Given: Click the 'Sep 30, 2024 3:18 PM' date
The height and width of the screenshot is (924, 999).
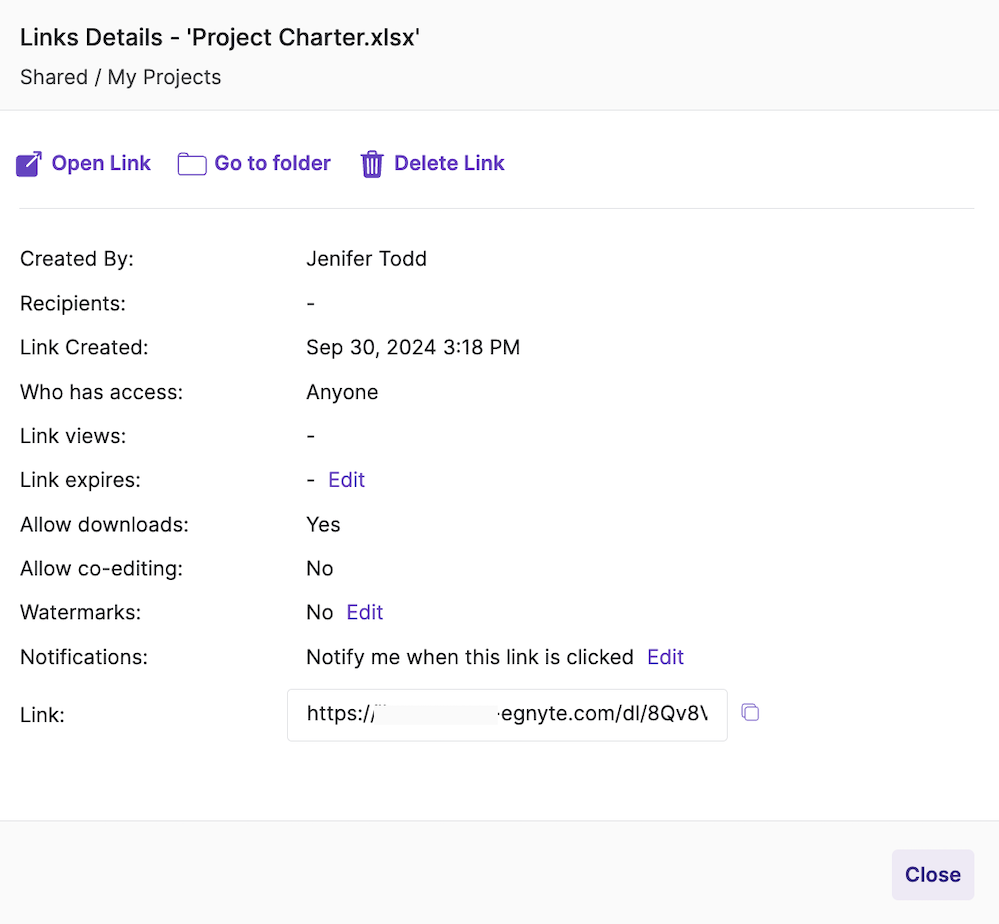Looking at the screenshot, I should [413, 347].
